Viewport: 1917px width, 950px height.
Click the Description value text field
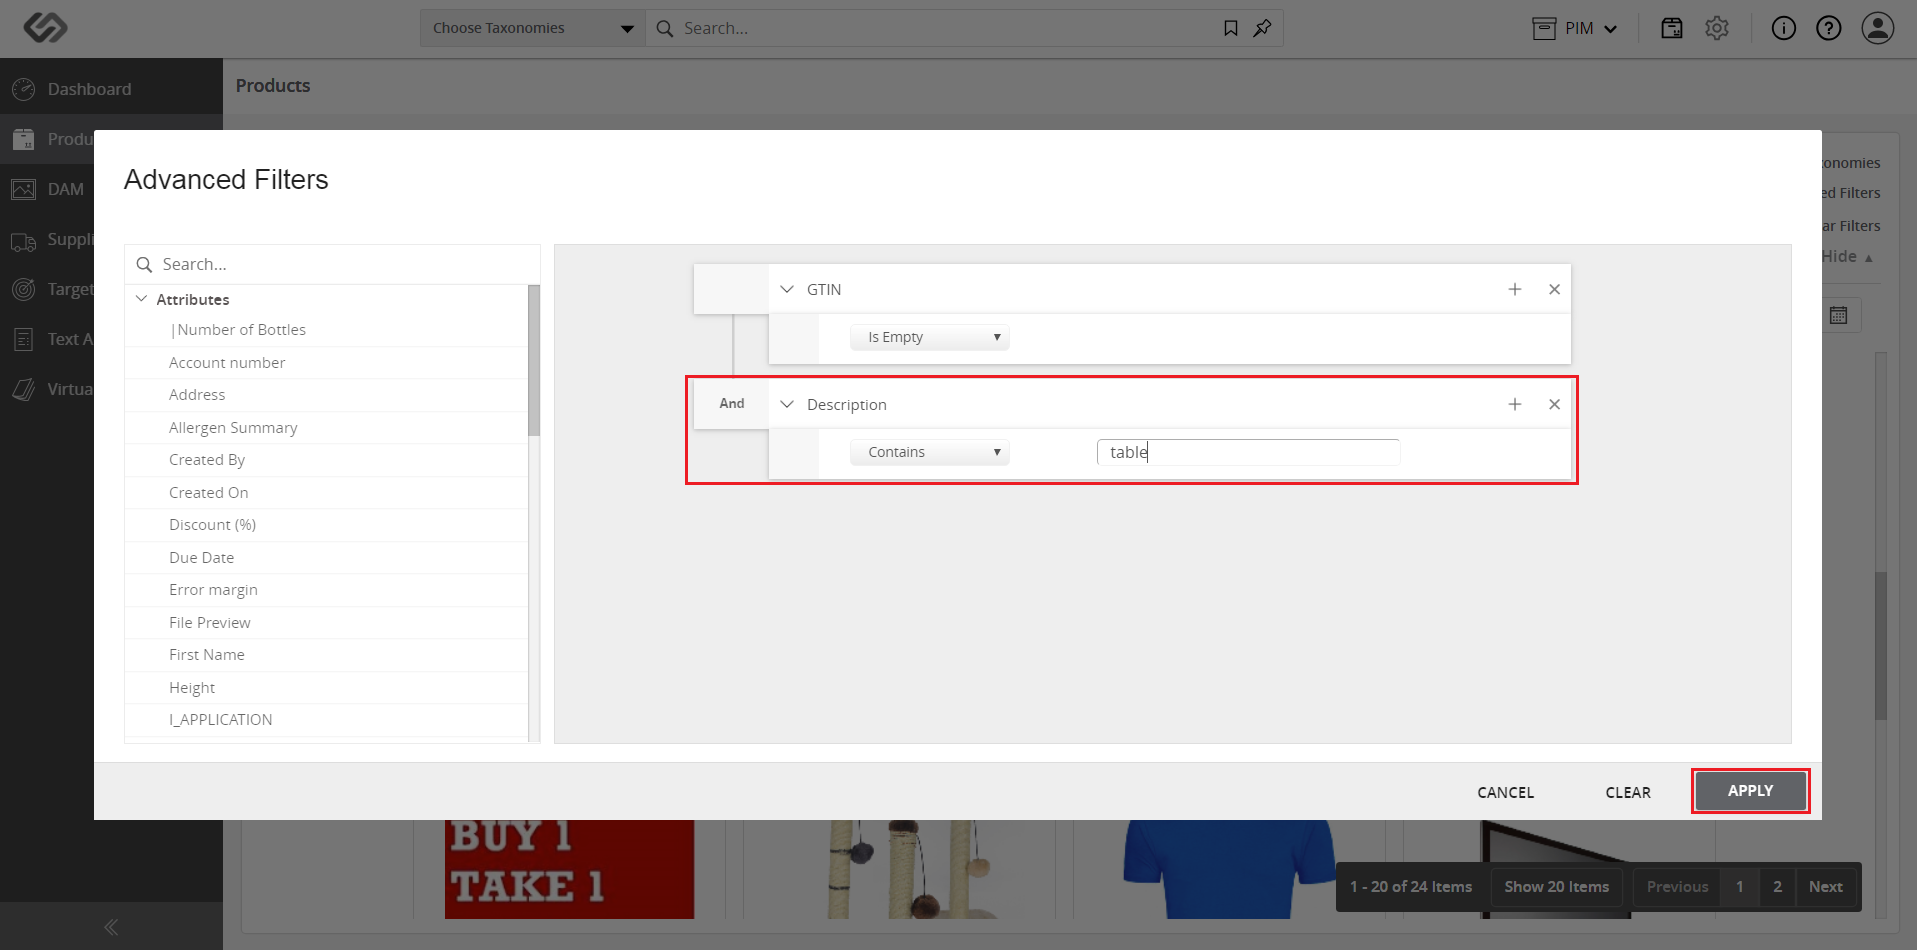pos(1248,452)
